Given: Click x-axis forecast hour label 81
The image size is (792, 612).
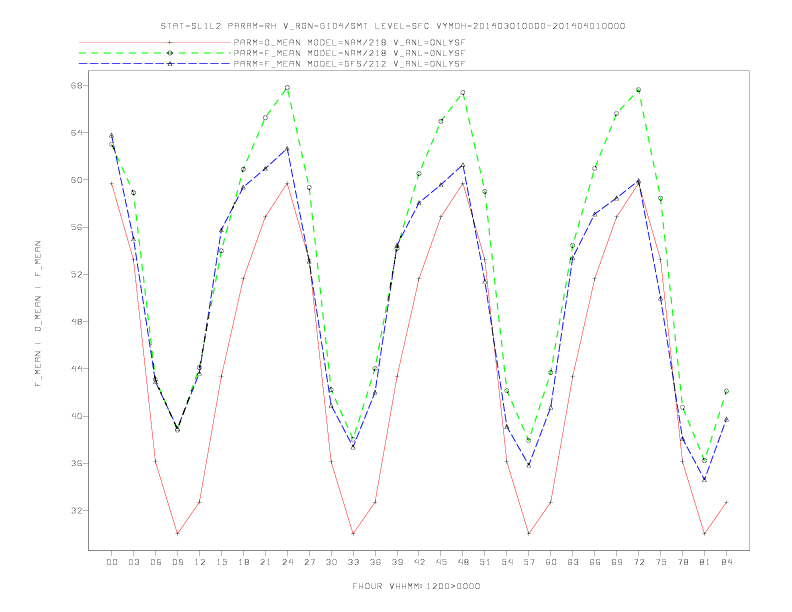Looking at the screenshot, I should point(705,562).
